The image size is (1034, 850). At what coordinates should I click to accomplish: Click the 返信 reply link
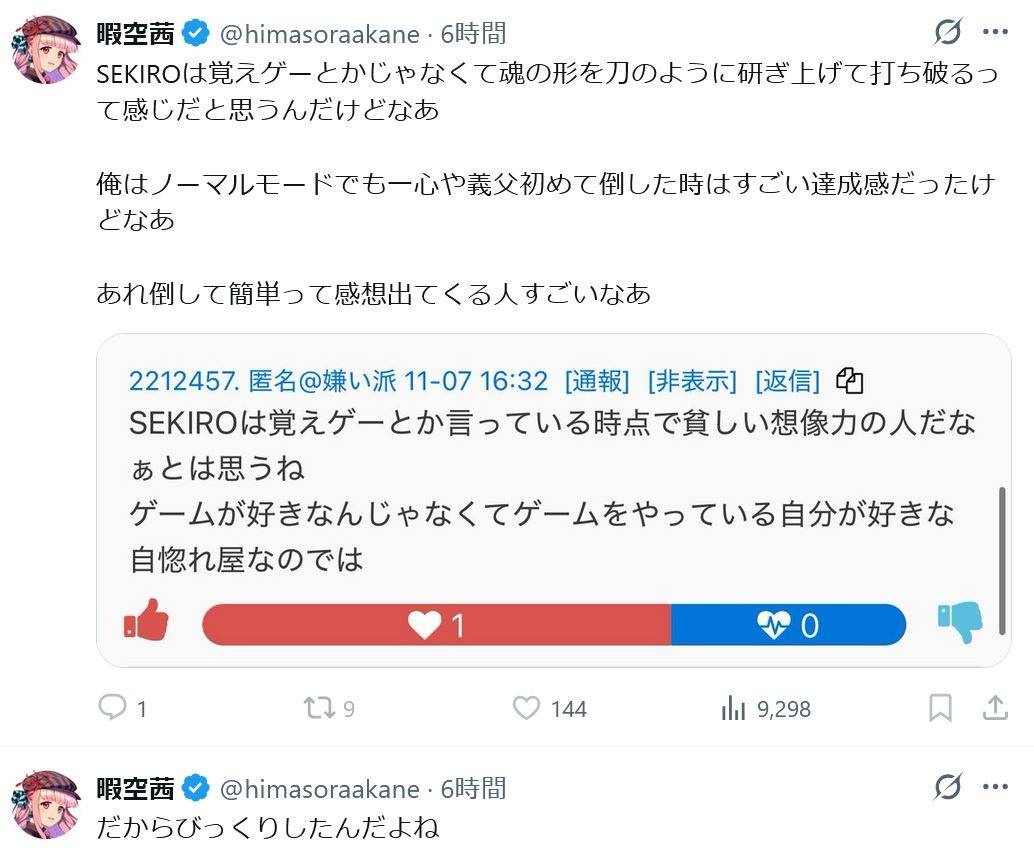point(787,381)
